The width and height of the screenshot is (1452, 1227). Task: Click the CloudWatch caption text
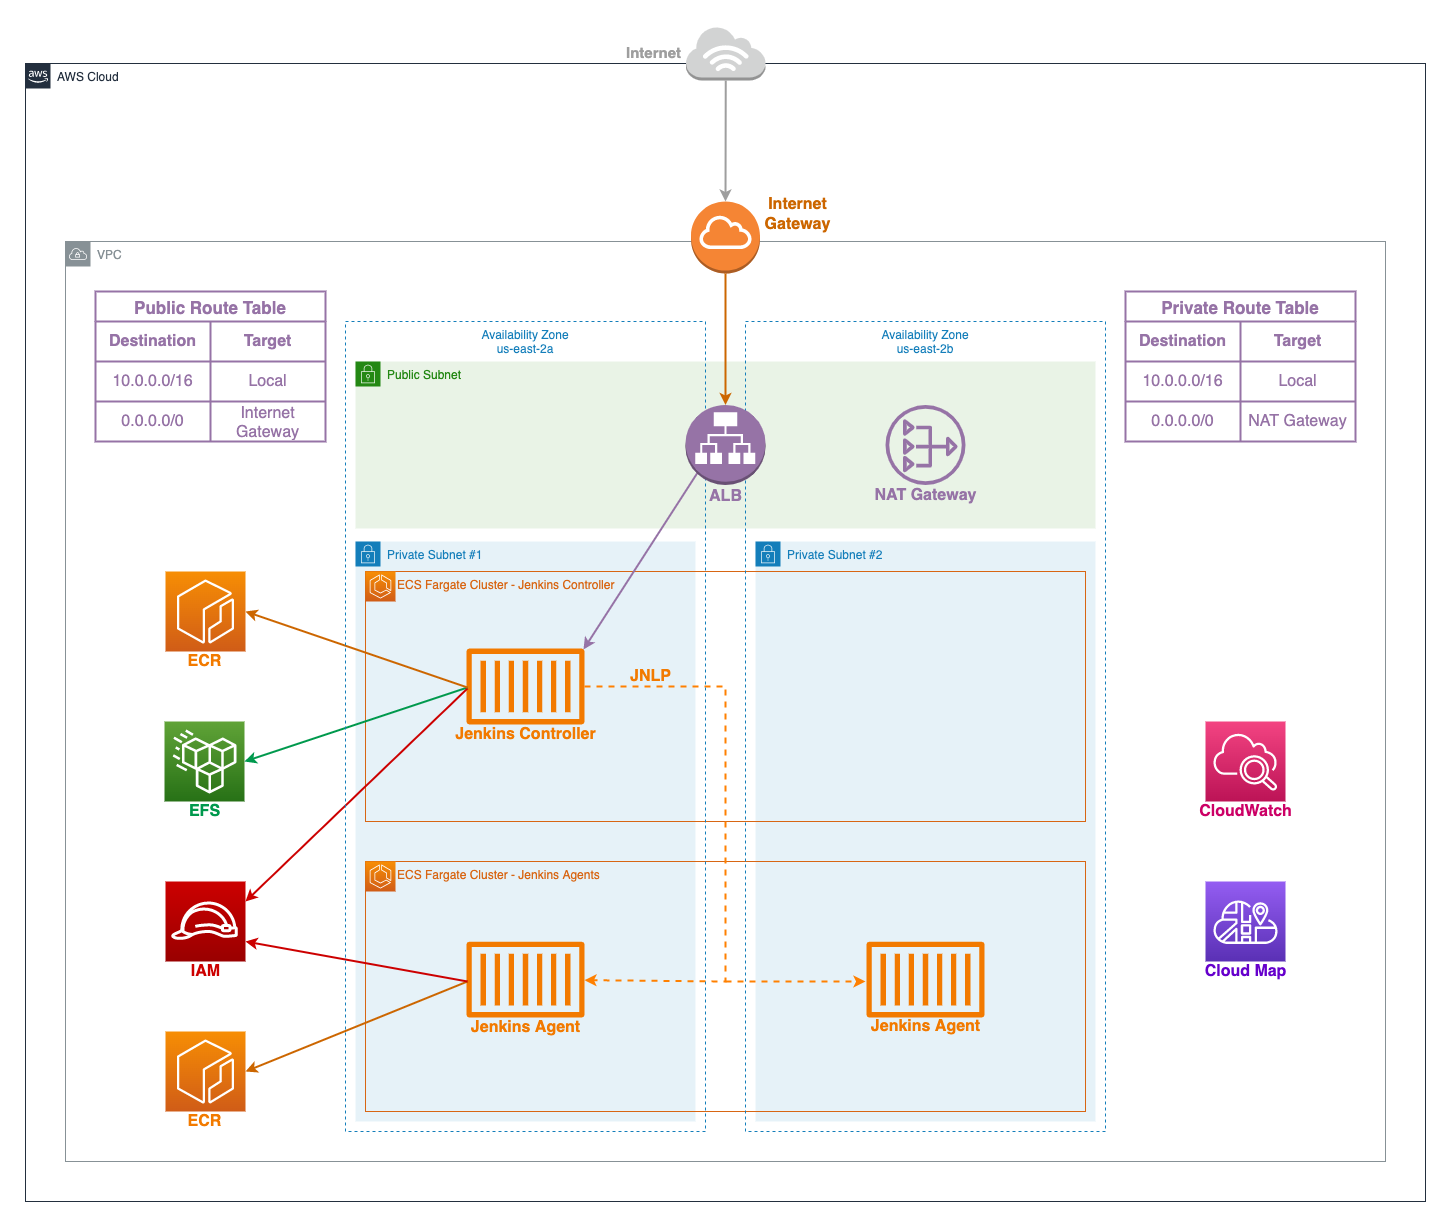click(1245, 810)
